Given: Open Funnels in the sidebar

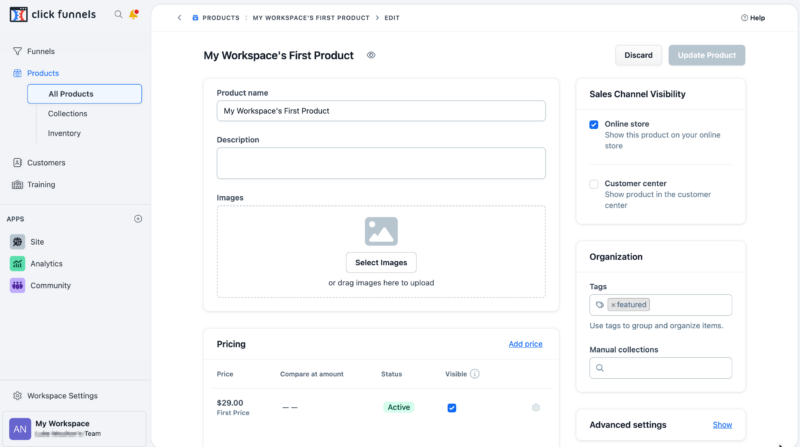Looking at the screenshot, I should [x=41, y=51].
